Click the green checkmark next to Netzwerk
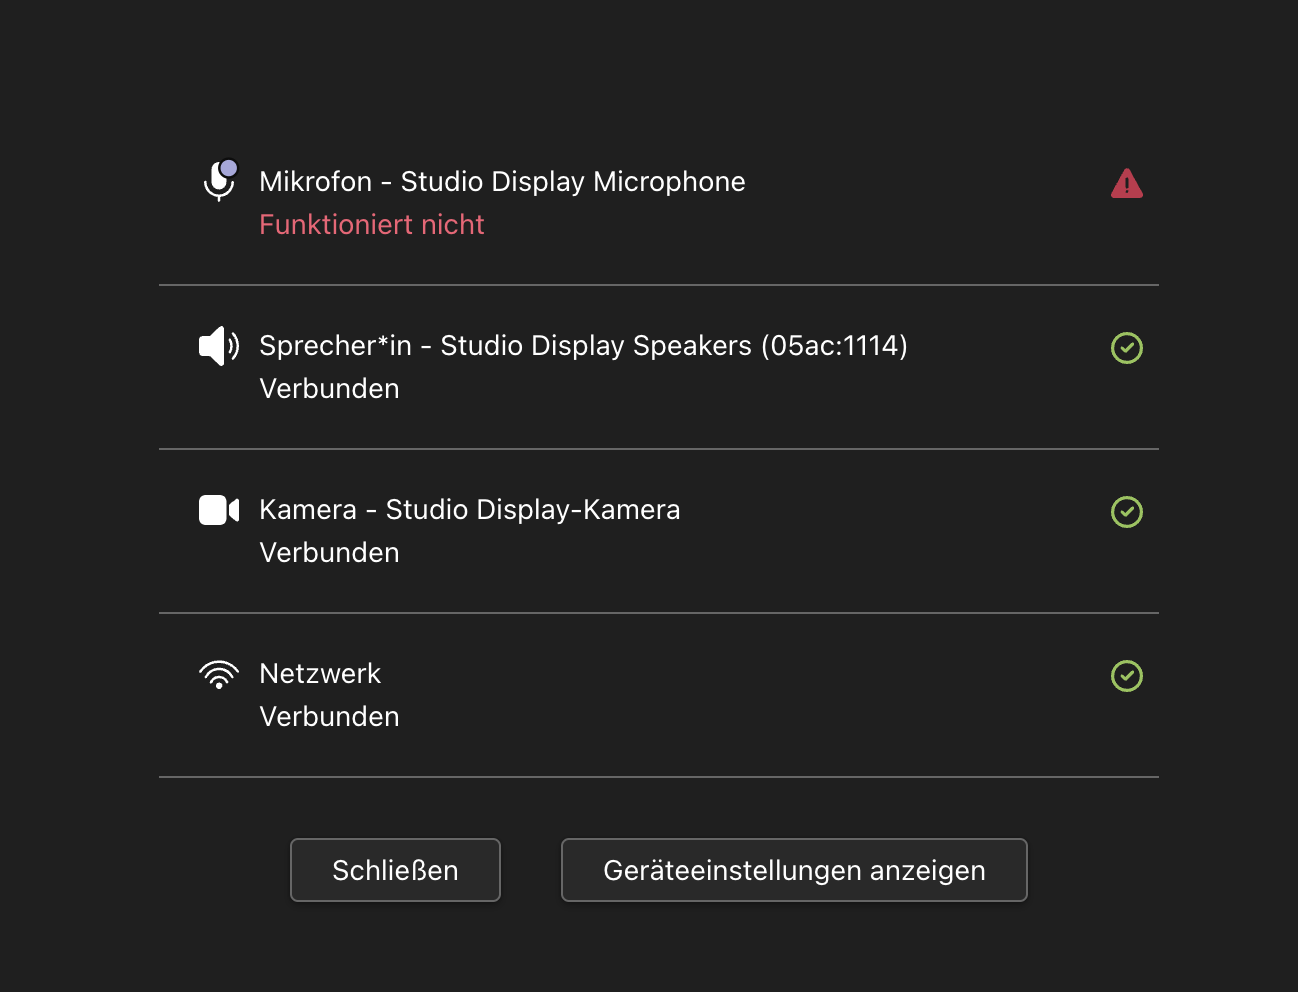Screen dimensions: 1298x992 point(1127,677)
